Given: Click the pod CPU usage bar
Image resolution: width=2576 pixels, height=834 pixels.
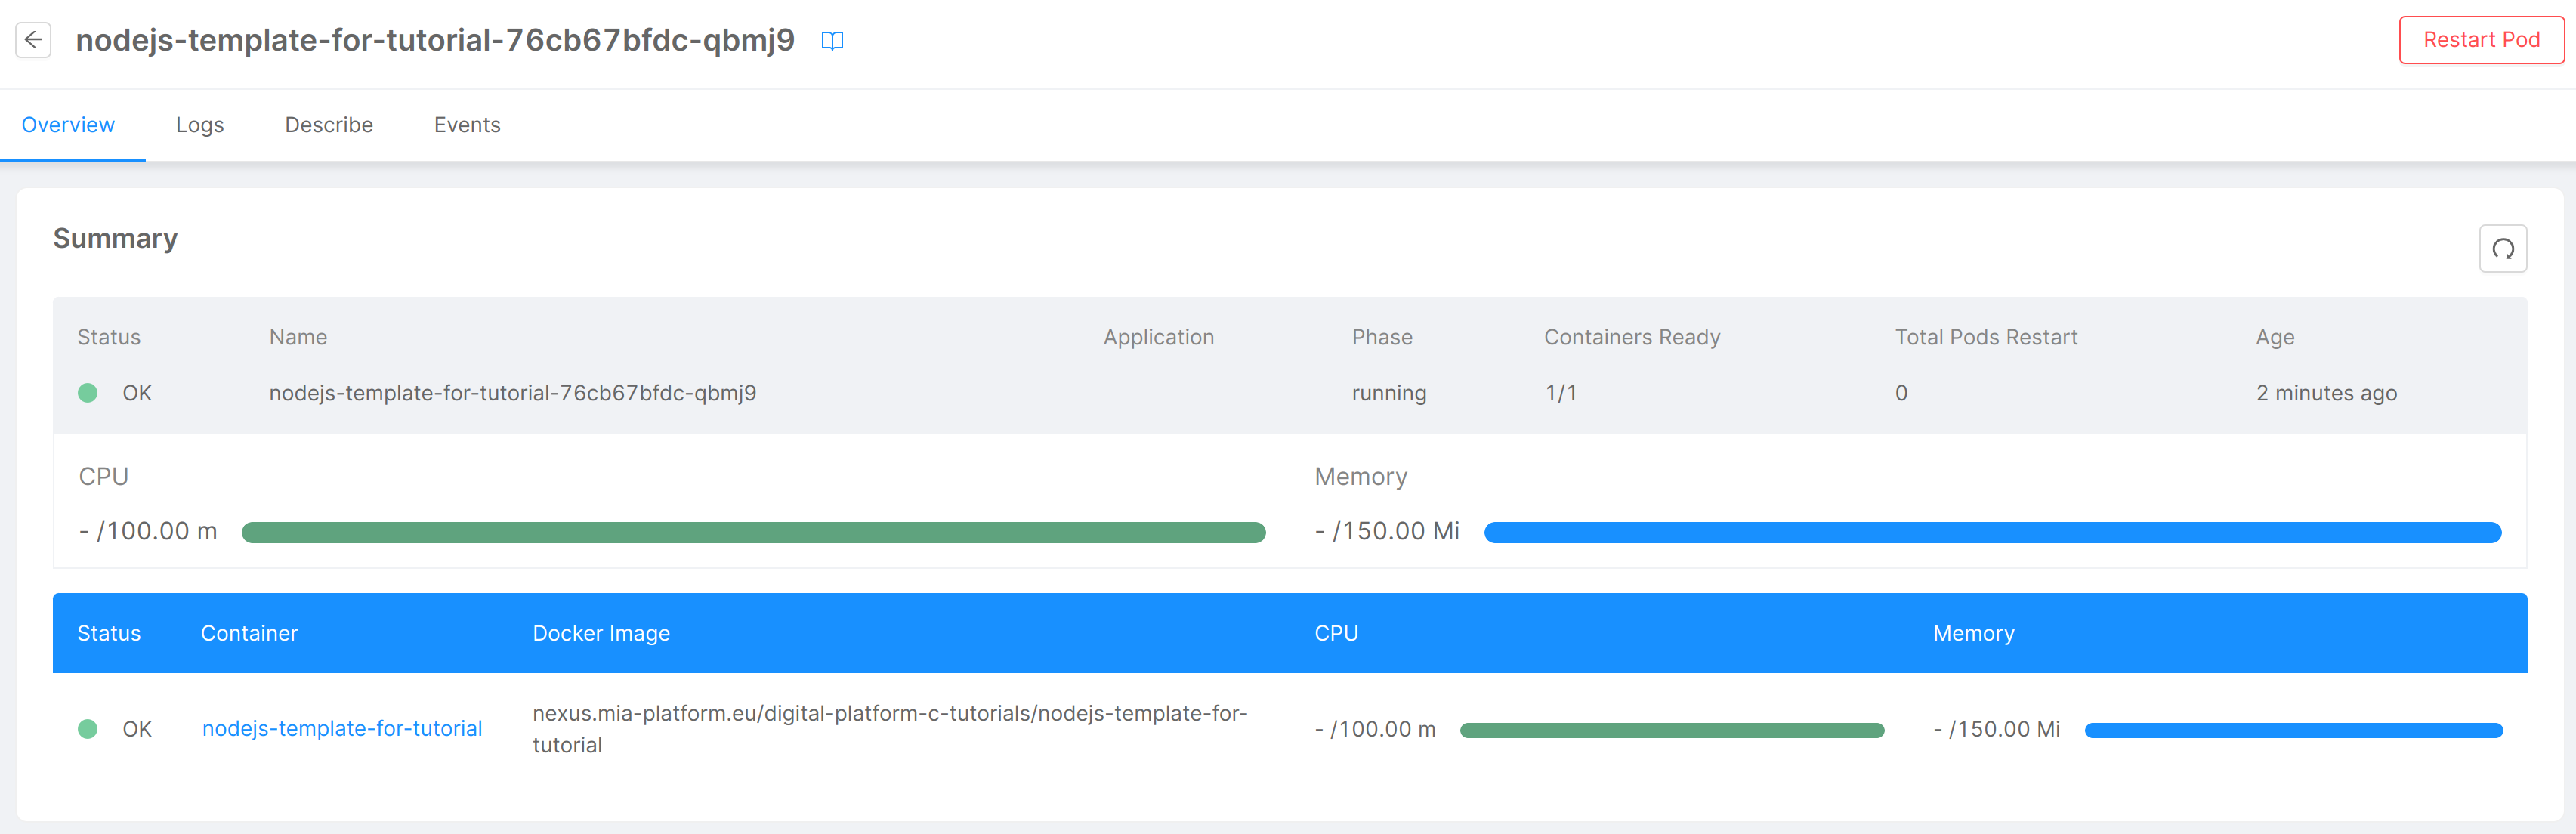Looking at the screenshot, I should tap(753, 532).
